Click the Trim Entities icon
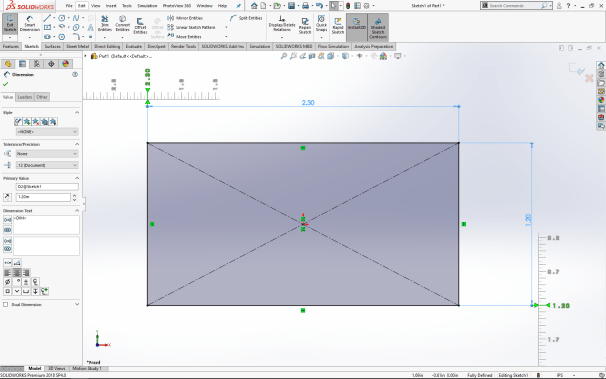The height and width of the screenshot is (379, 606). click(x=104, y=24)
